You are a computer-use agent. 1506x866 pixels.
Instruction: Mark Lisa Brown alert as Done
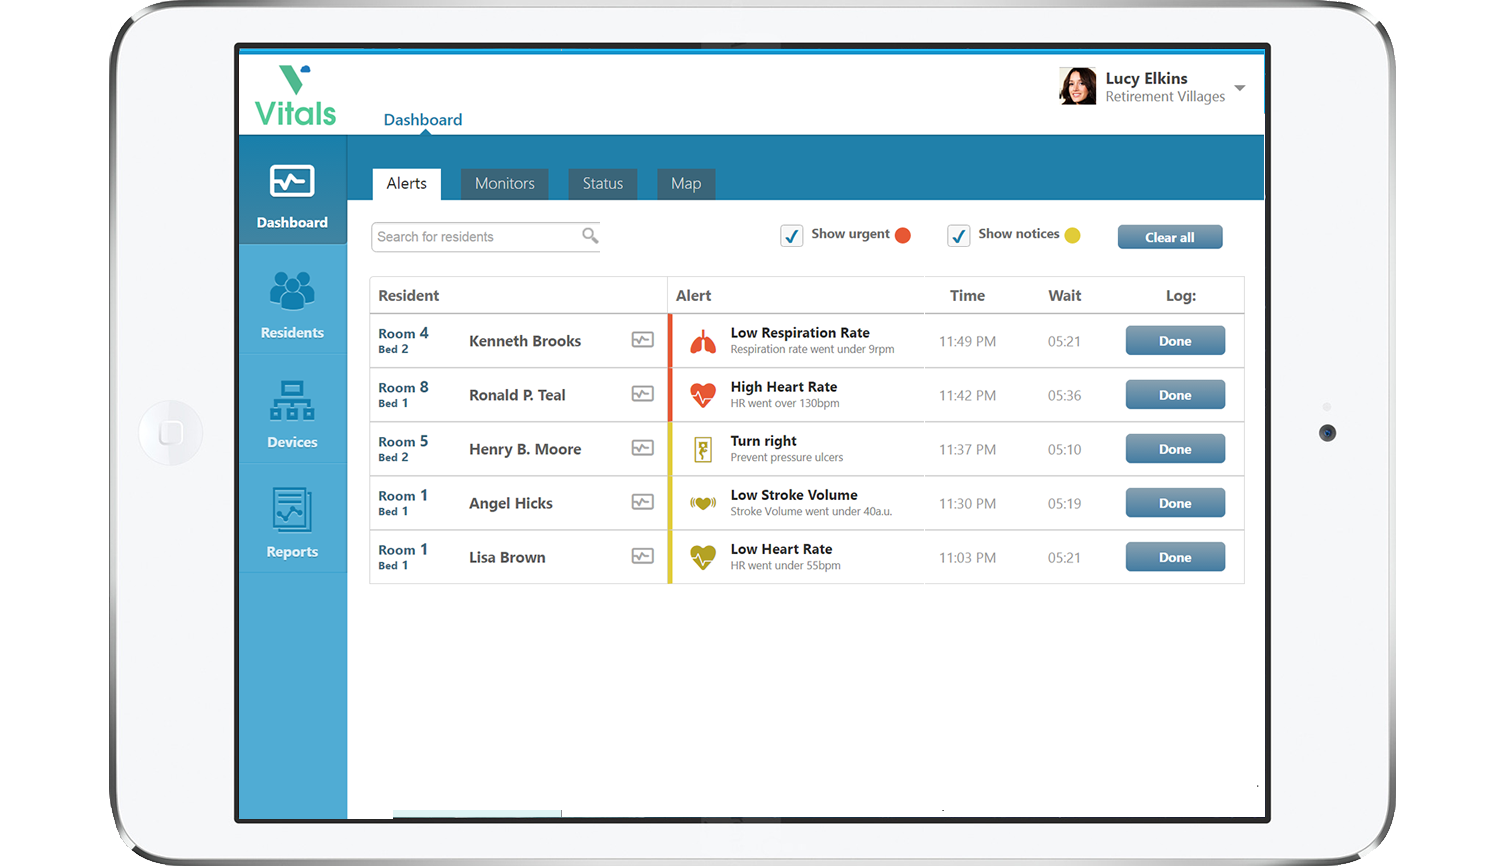point(1175,557)
